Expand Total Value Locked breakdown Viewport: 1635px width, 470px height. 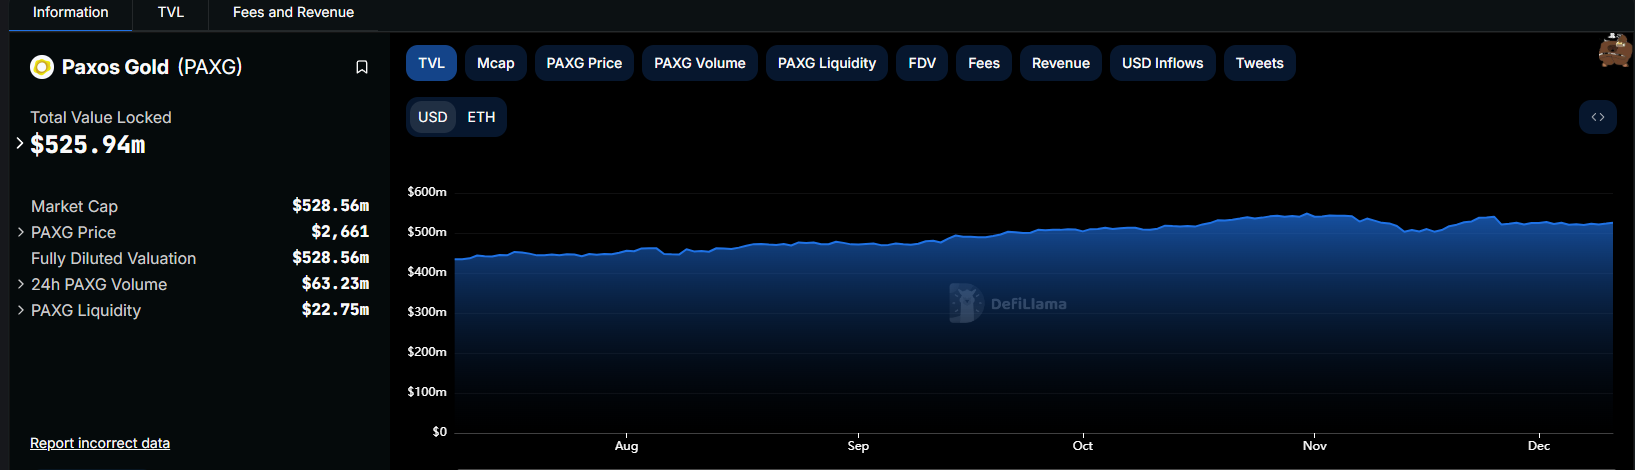pyautogui.click(x=20, y=144)
